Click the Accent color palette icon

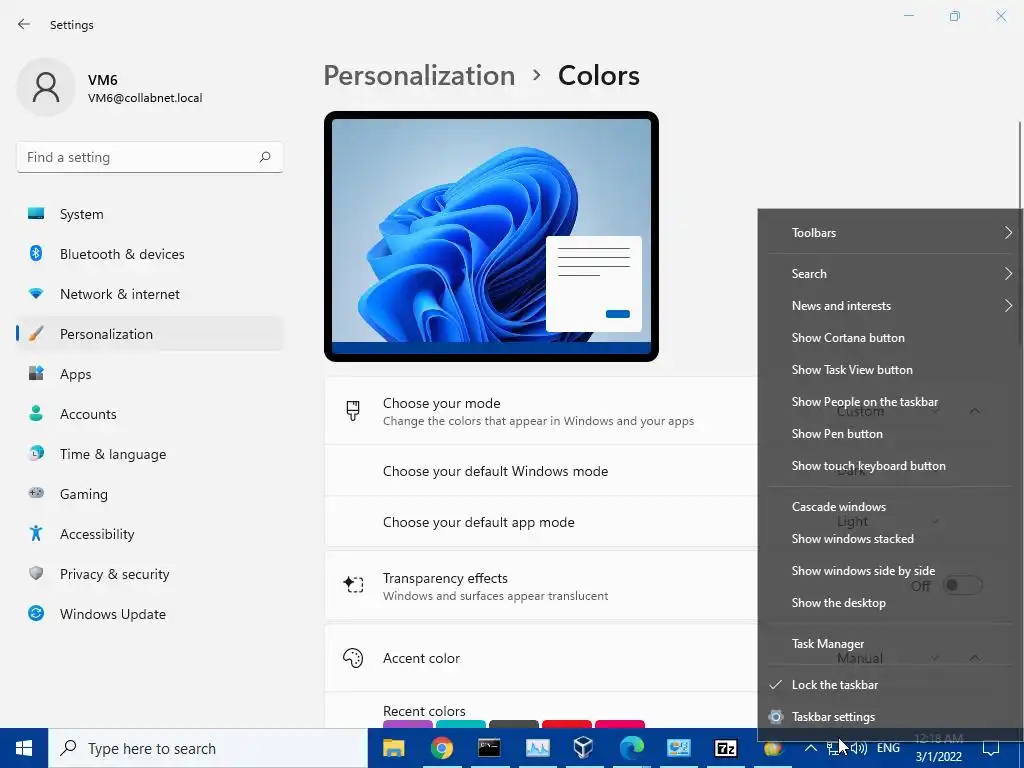(353, 658)
